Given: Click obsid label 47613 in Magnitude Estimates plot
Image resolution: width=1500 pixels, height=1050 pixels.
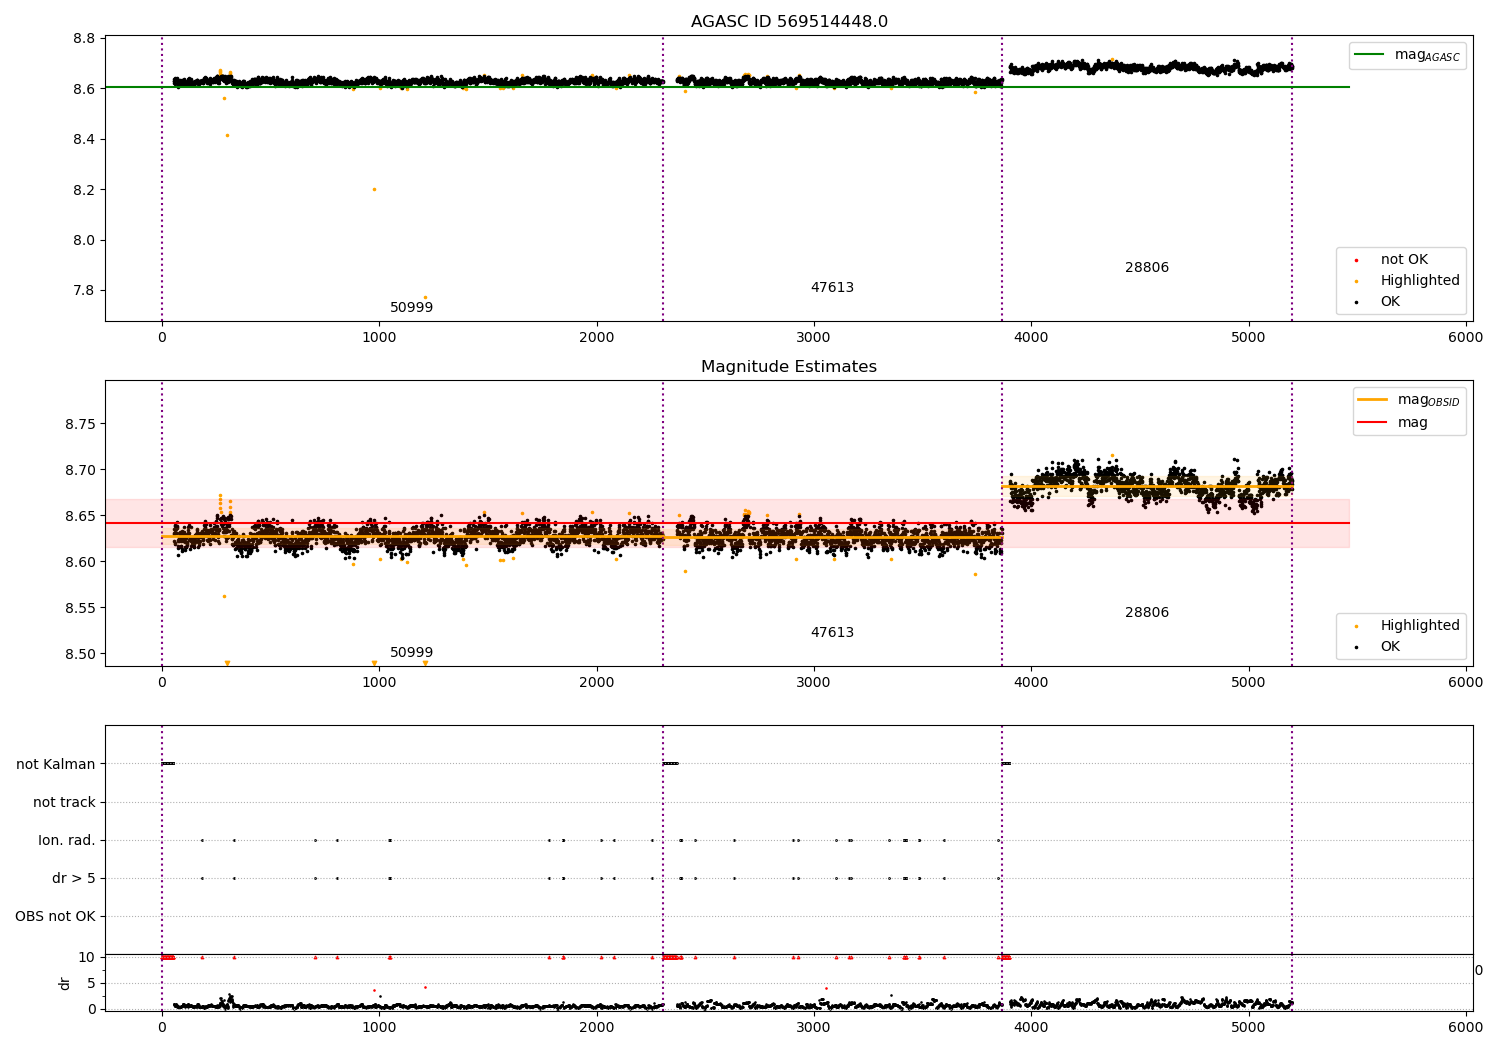Looking at the screenshot, I should point(832,632).
